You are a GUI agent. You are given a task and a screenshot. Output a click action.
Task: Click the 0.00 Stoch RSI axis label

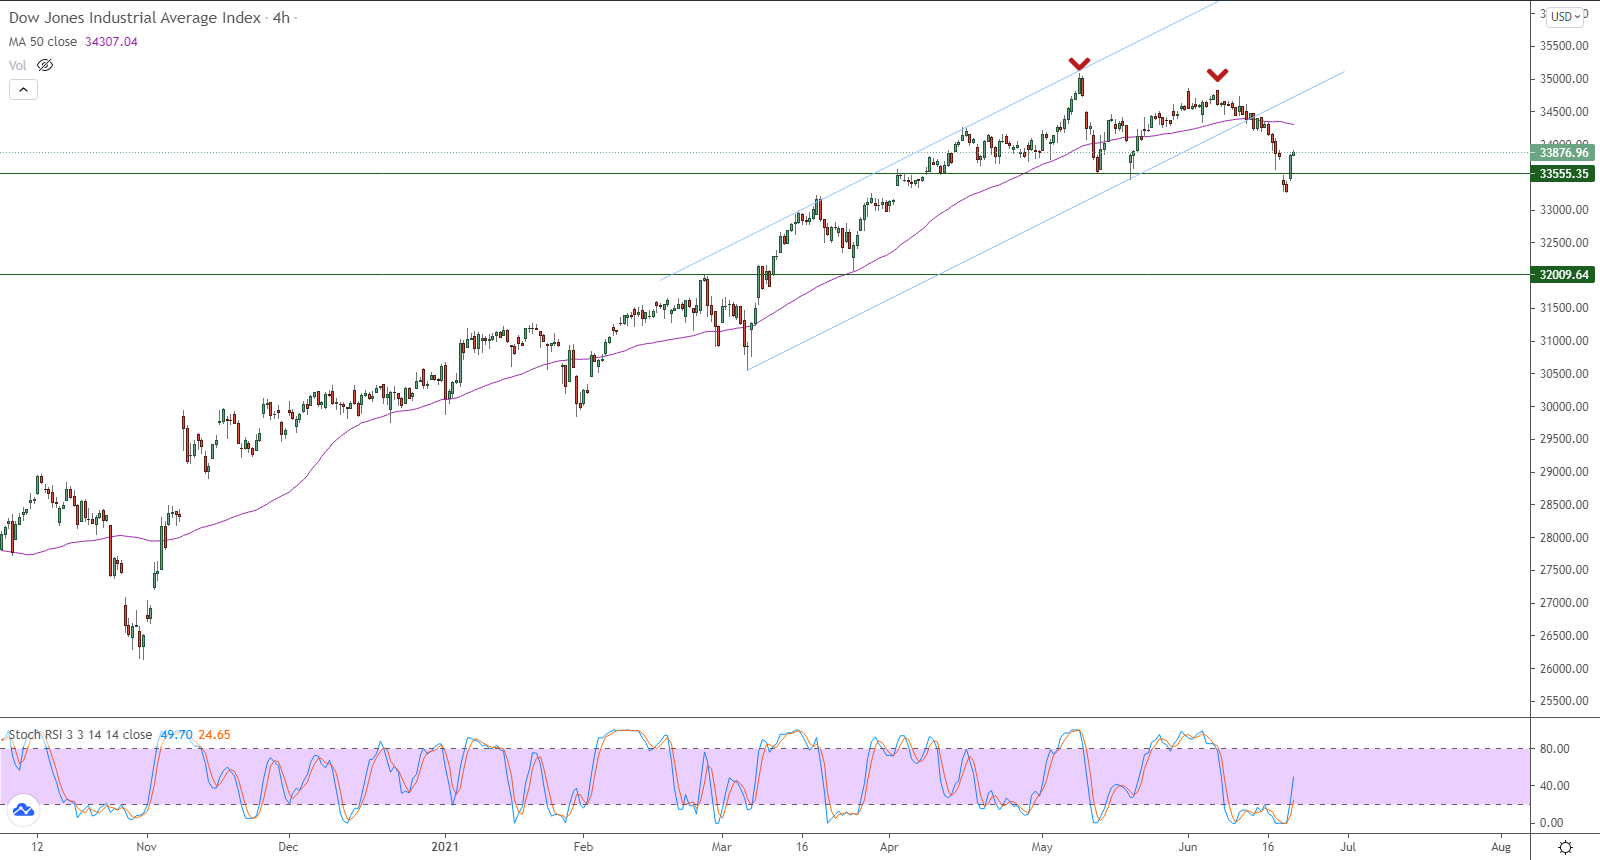click(x=1552, y=823)
